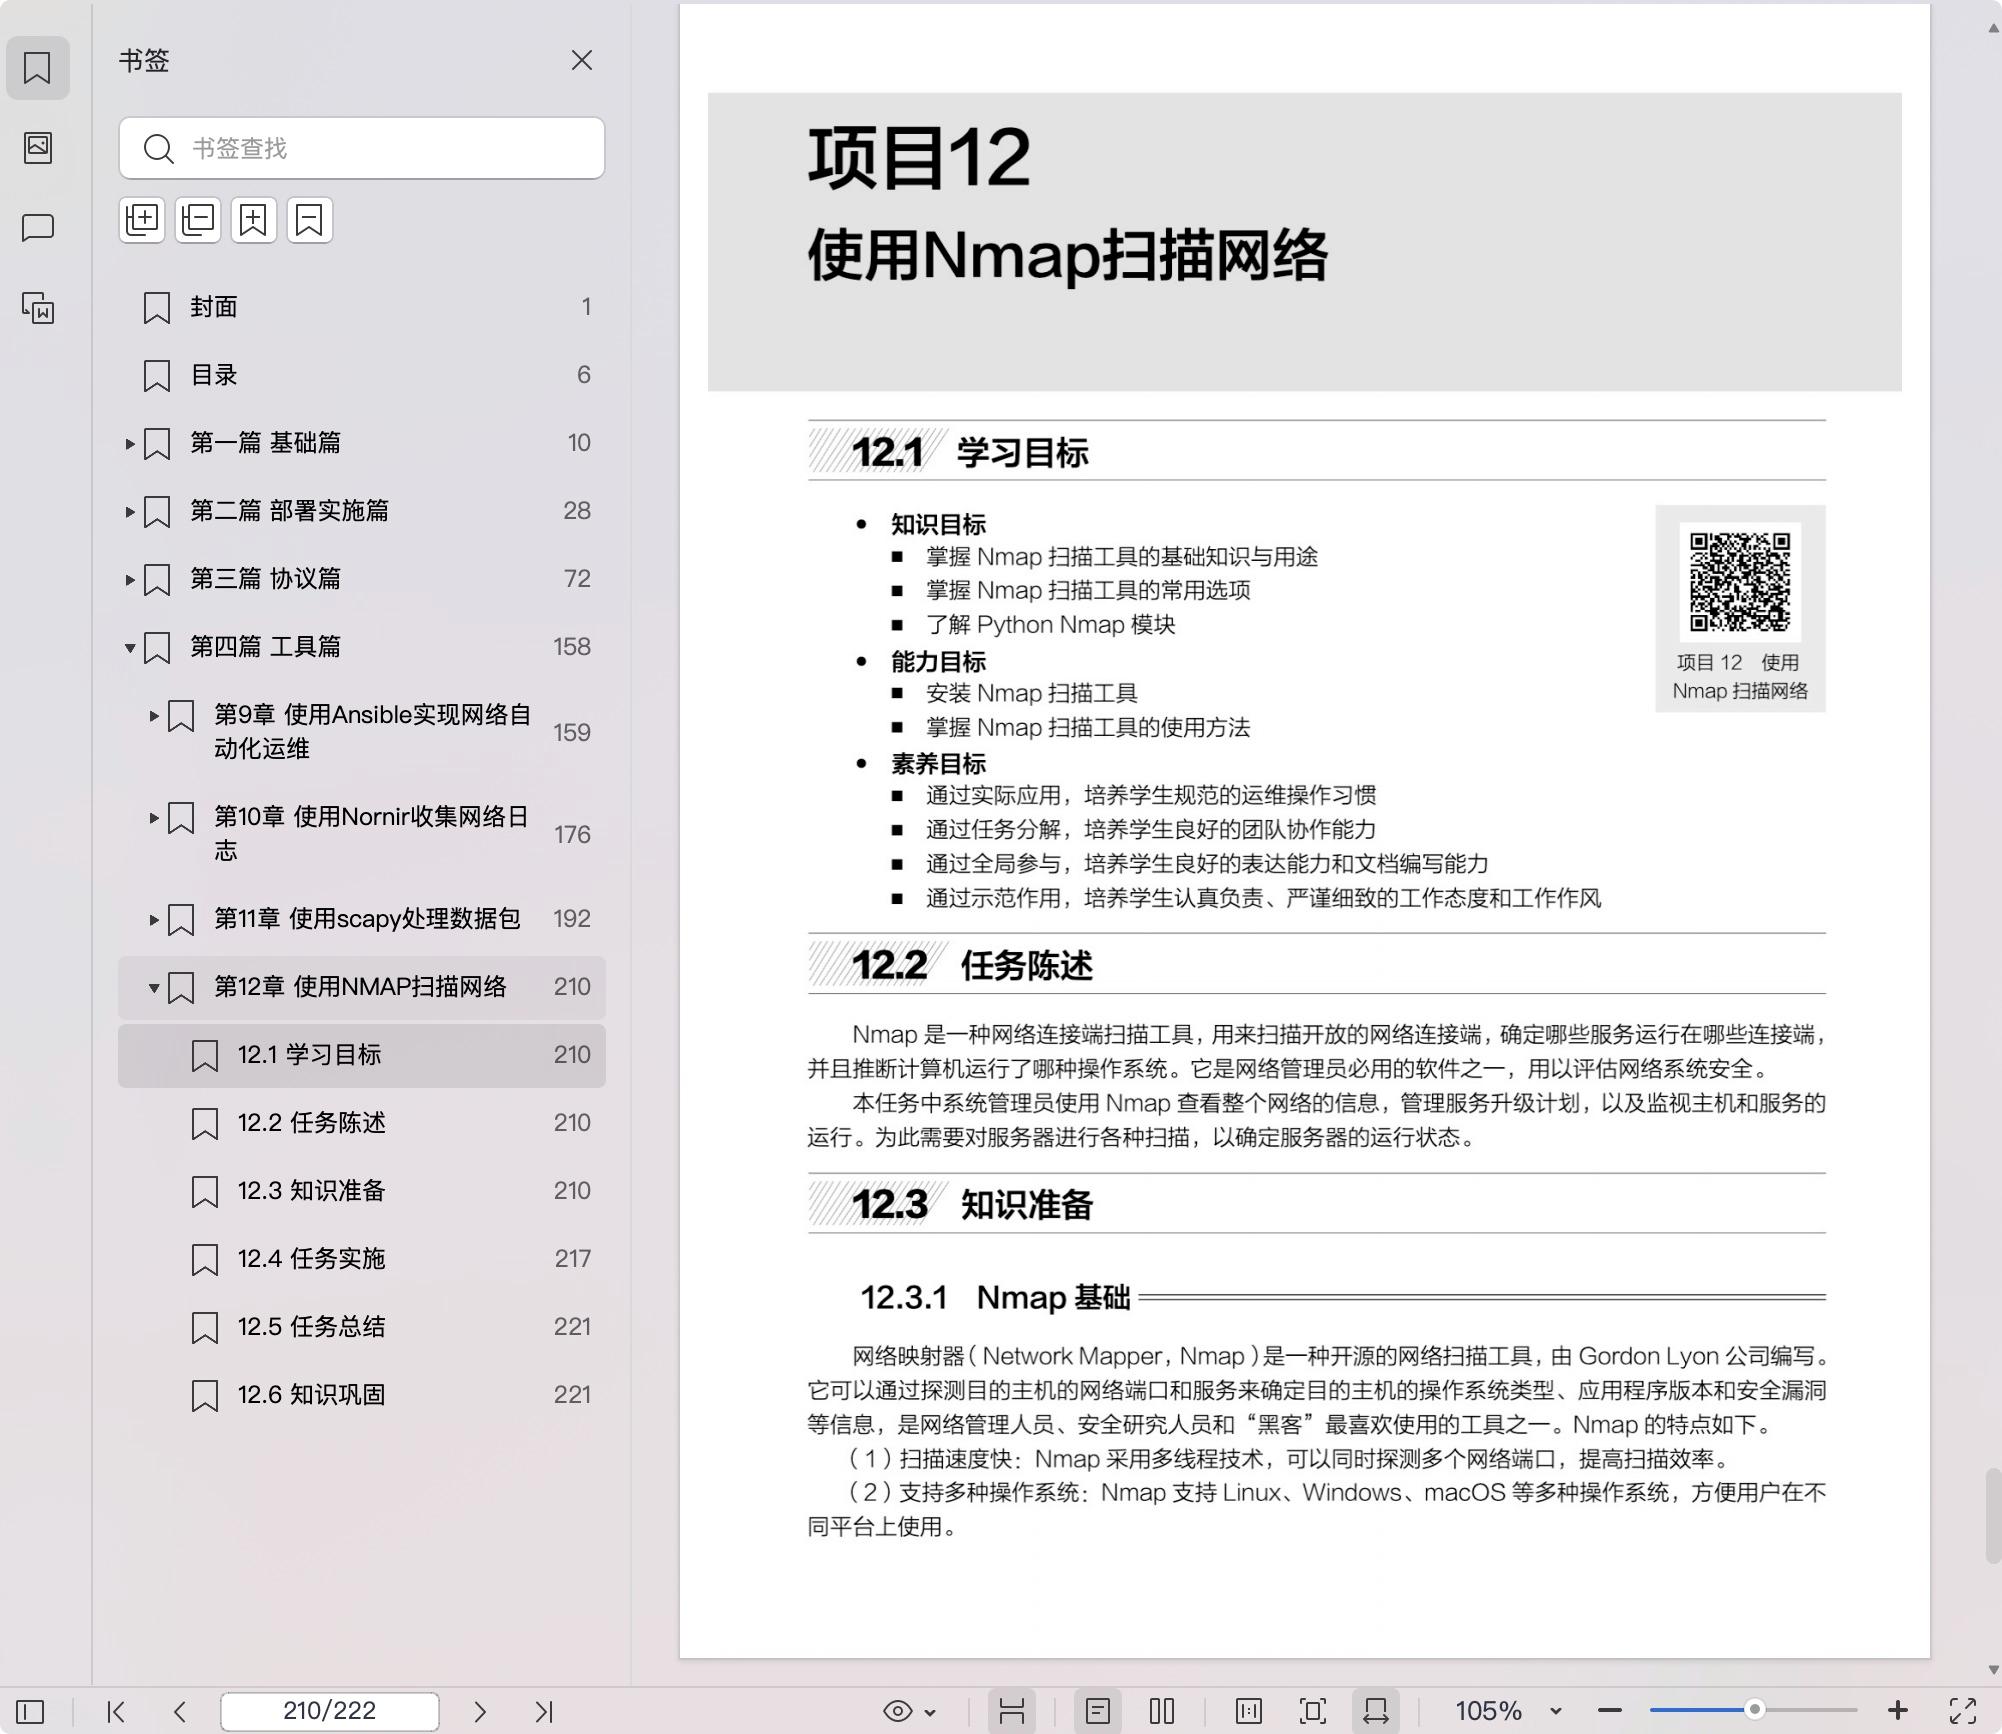Screen dimensions: 2002x1734
Task: Open the thumbnails panel icon
Action: coord(38,148)
